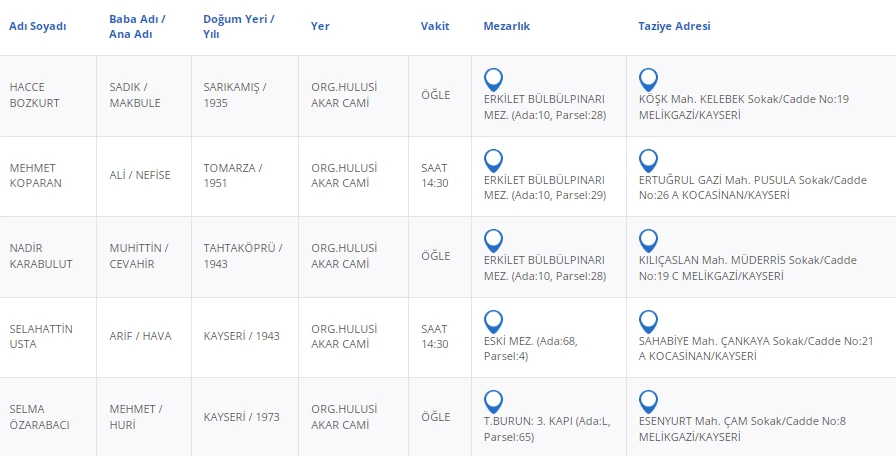Open condolence address pin for Hacce Bozkurt

(648, 79)
